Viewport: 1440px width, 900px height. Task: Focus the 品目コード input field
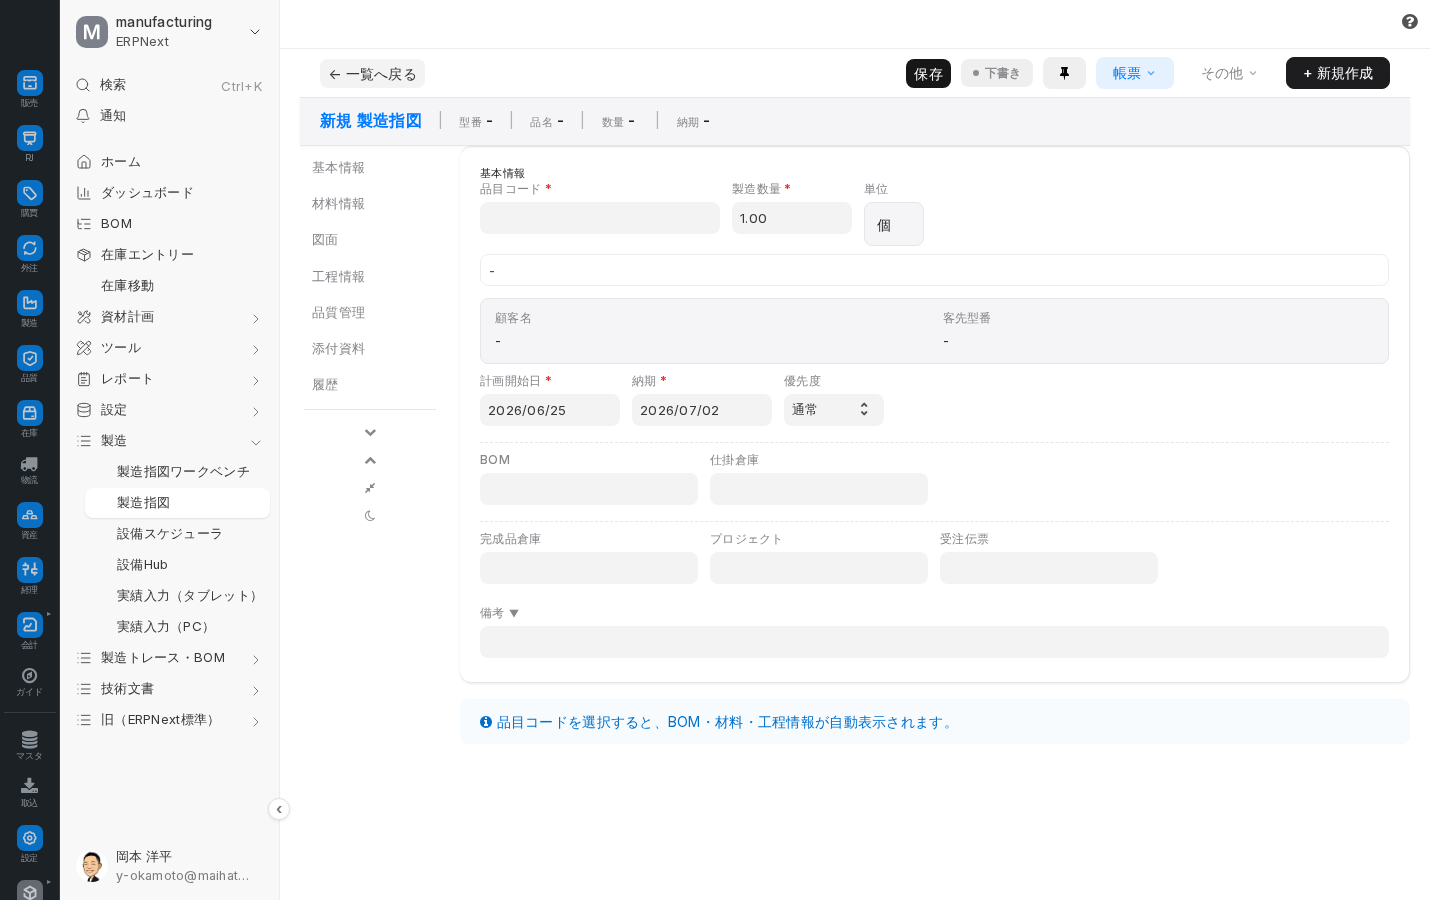[x=600, y=218]
